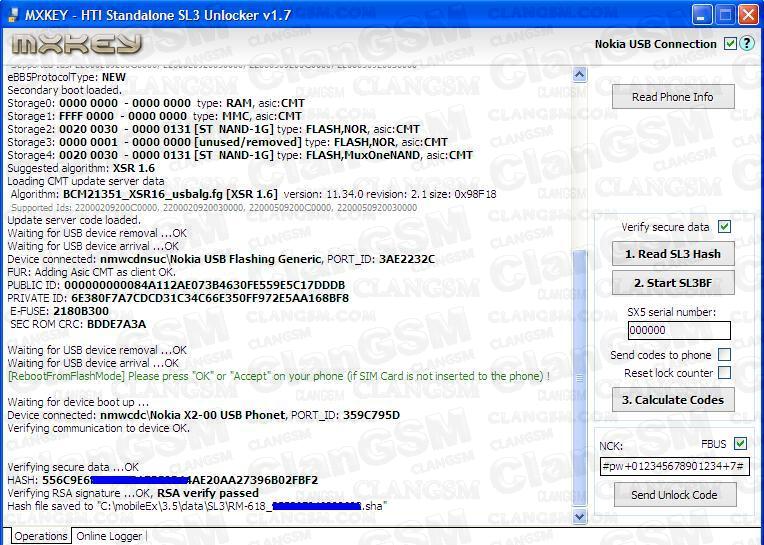Focus the NCK code input field
Viewport: 764px width, 545px height.
point(674,467)
